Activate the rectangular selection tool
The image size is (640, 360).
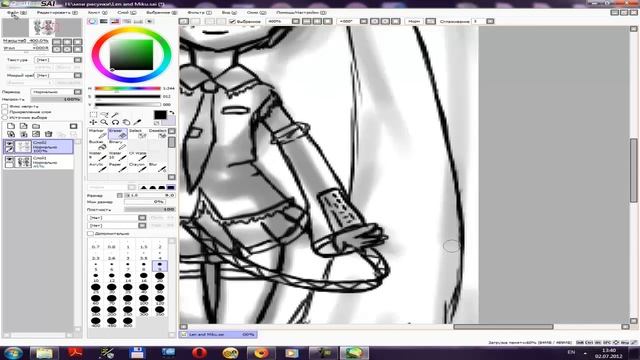[93, 115]
